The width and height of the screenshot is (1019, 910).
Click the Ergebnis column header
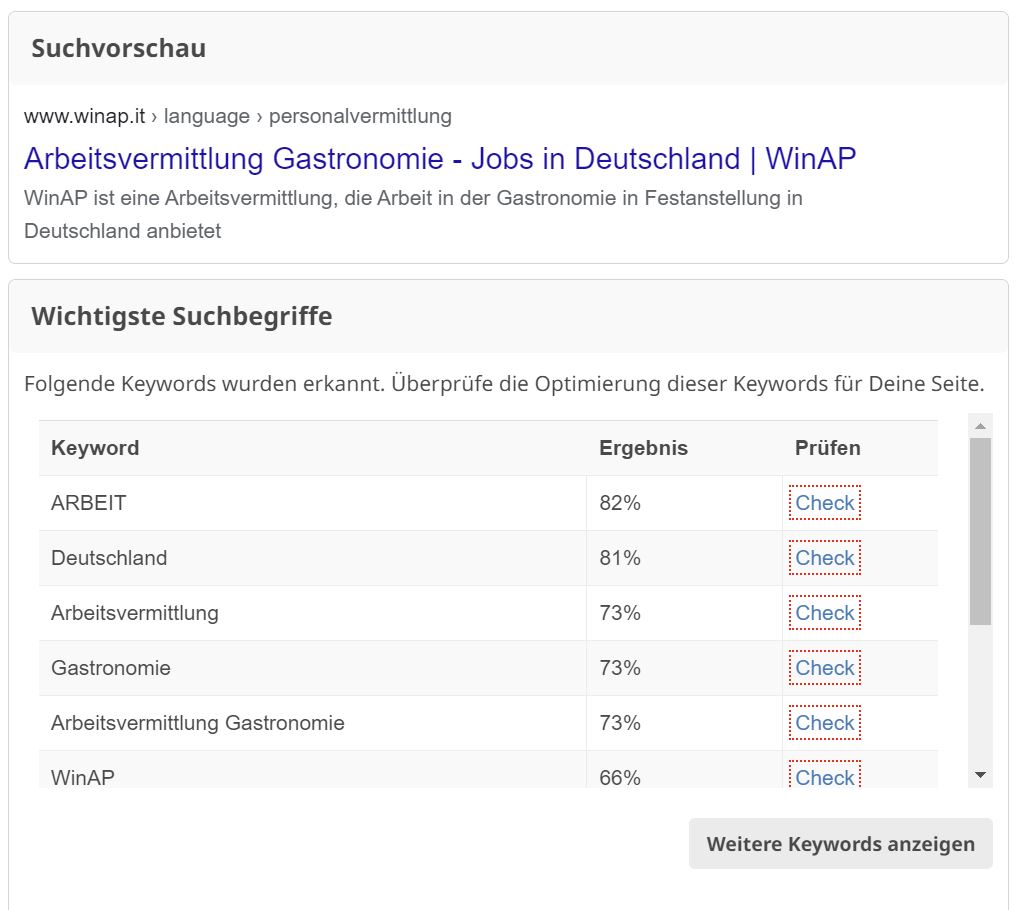pos(643,448)
